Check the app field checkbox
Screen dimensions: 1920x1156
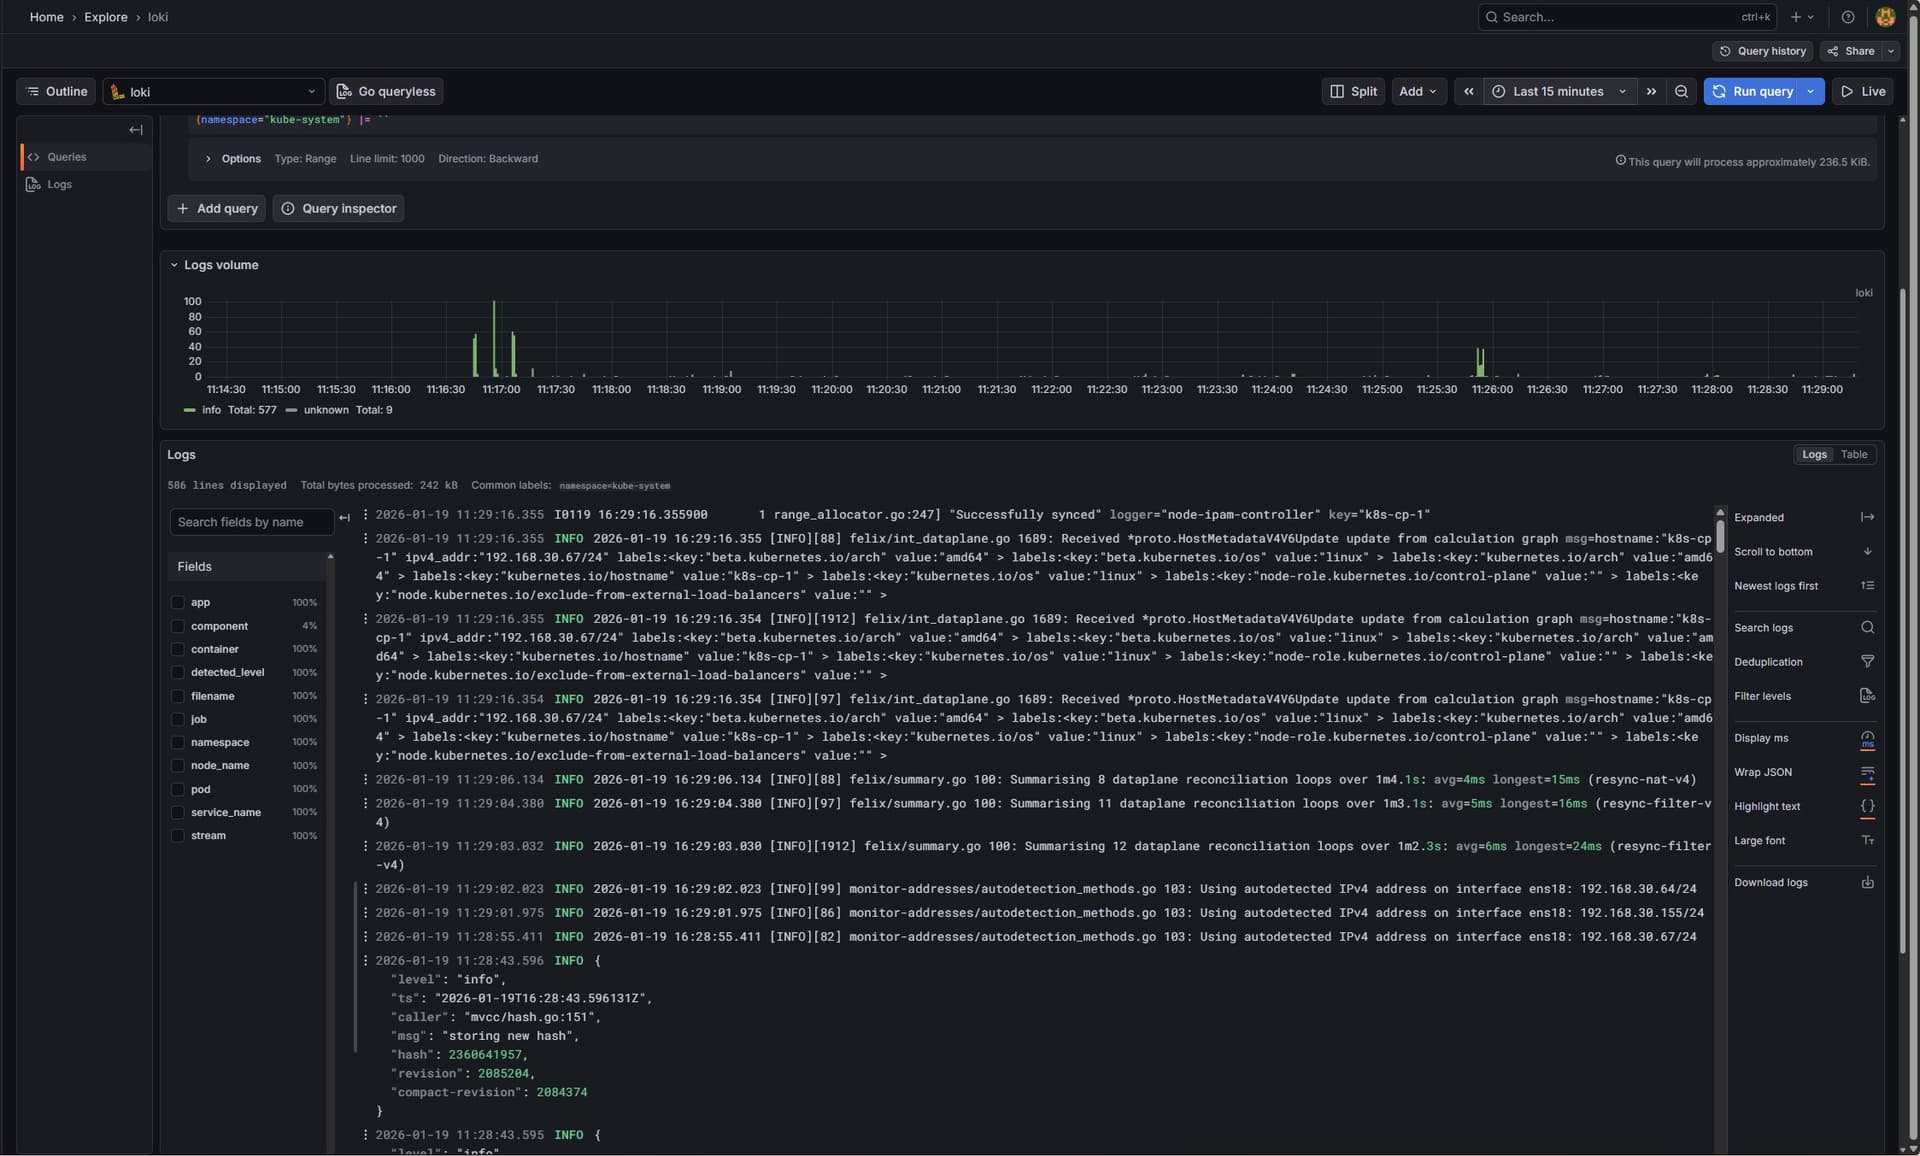click(179, 602)
